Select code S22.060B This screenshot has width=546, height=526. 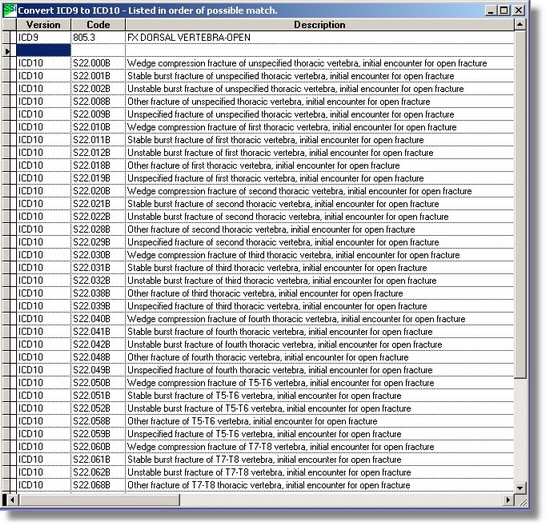[98, 447]
